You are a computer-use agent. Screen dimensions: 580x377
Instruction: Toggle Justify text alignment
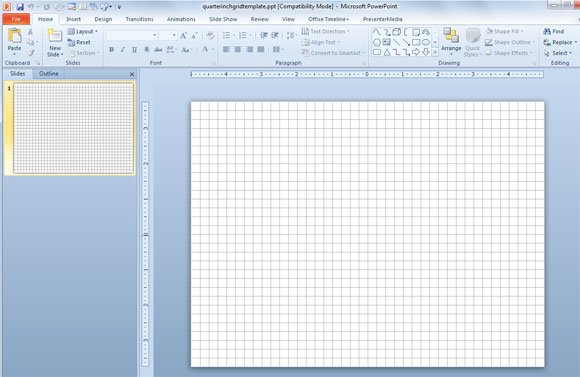(x=261, y=49)
